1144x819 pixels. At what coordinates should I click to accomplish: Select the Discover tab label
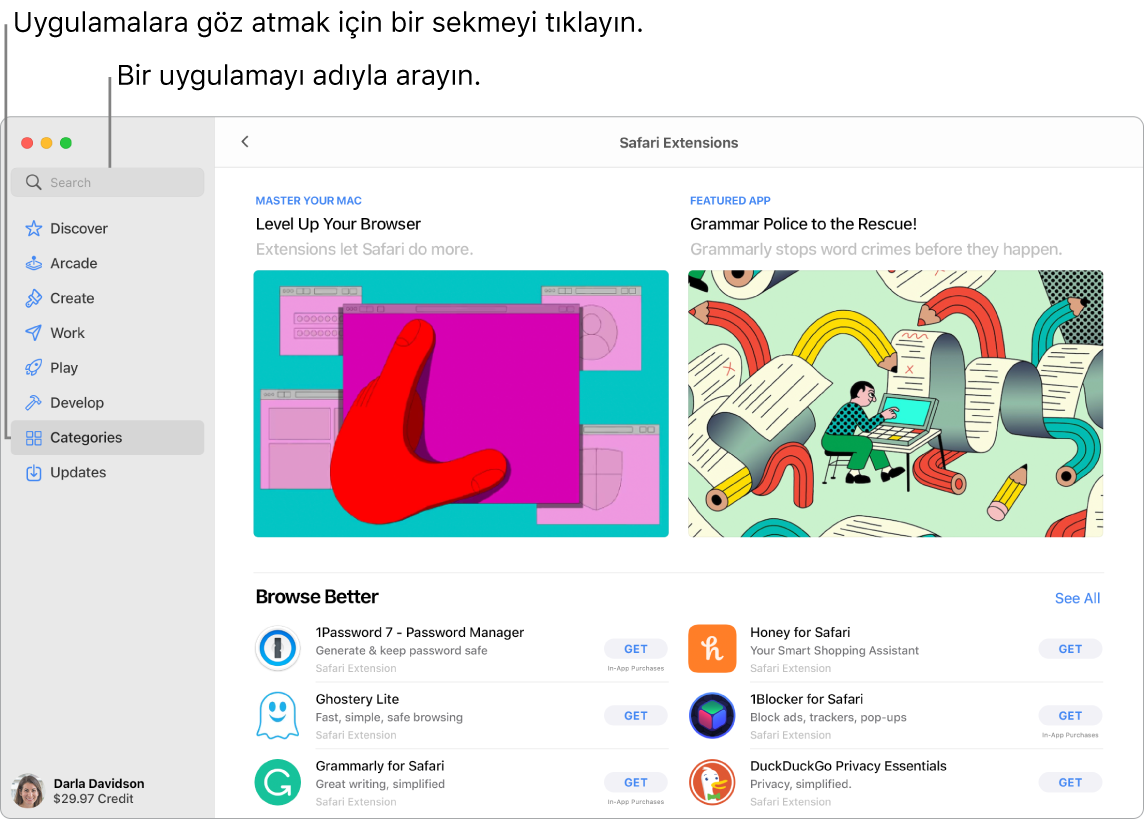coord(79,228)
